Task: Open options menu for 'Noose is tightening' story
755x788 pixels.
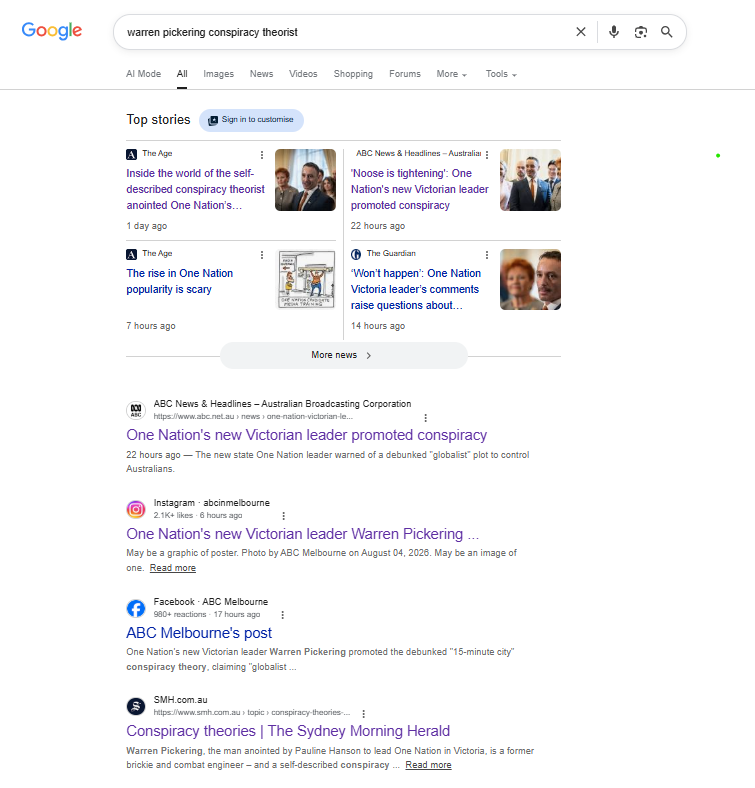Action: coord(487,155)
